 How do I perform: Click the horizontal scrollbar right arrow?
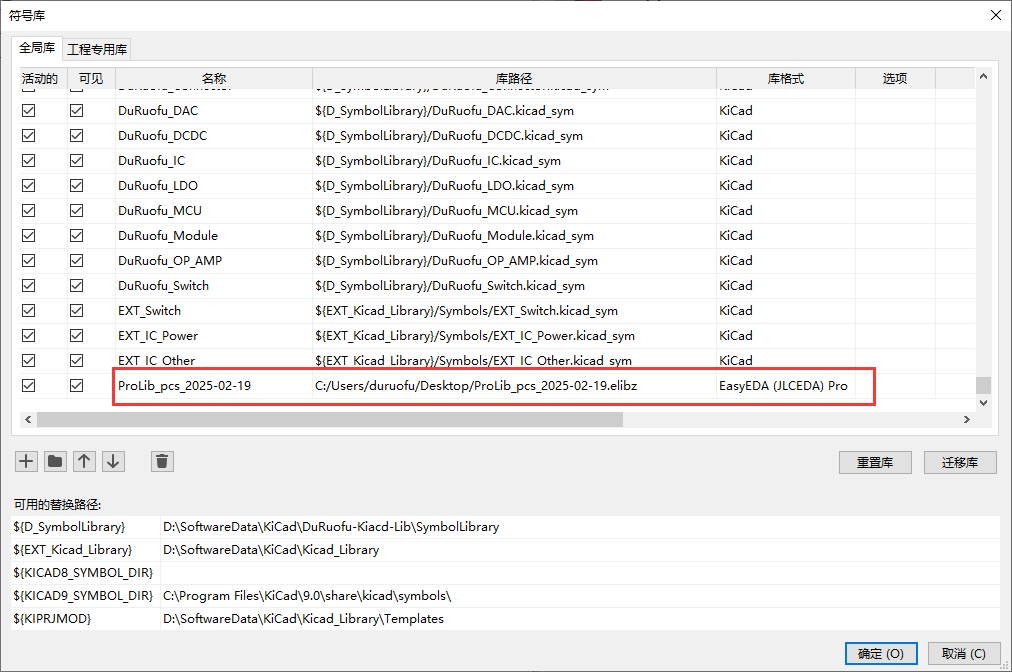point(966,420)
